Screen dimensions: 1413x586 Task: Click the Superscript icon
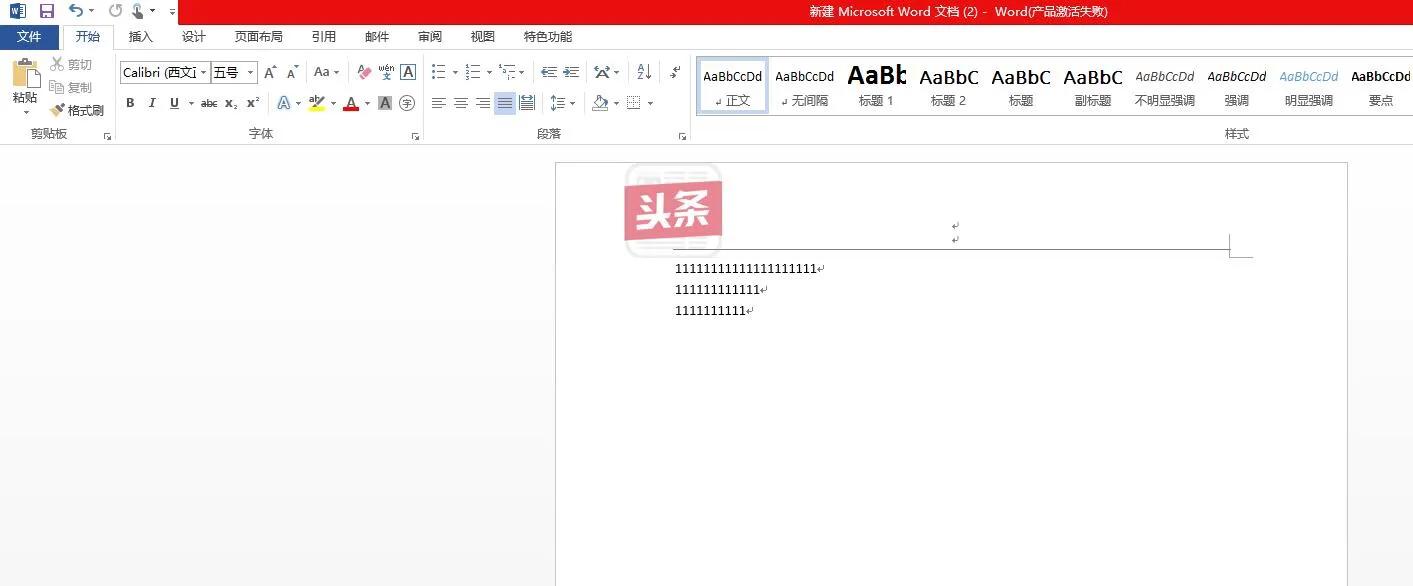pos(253,103)
